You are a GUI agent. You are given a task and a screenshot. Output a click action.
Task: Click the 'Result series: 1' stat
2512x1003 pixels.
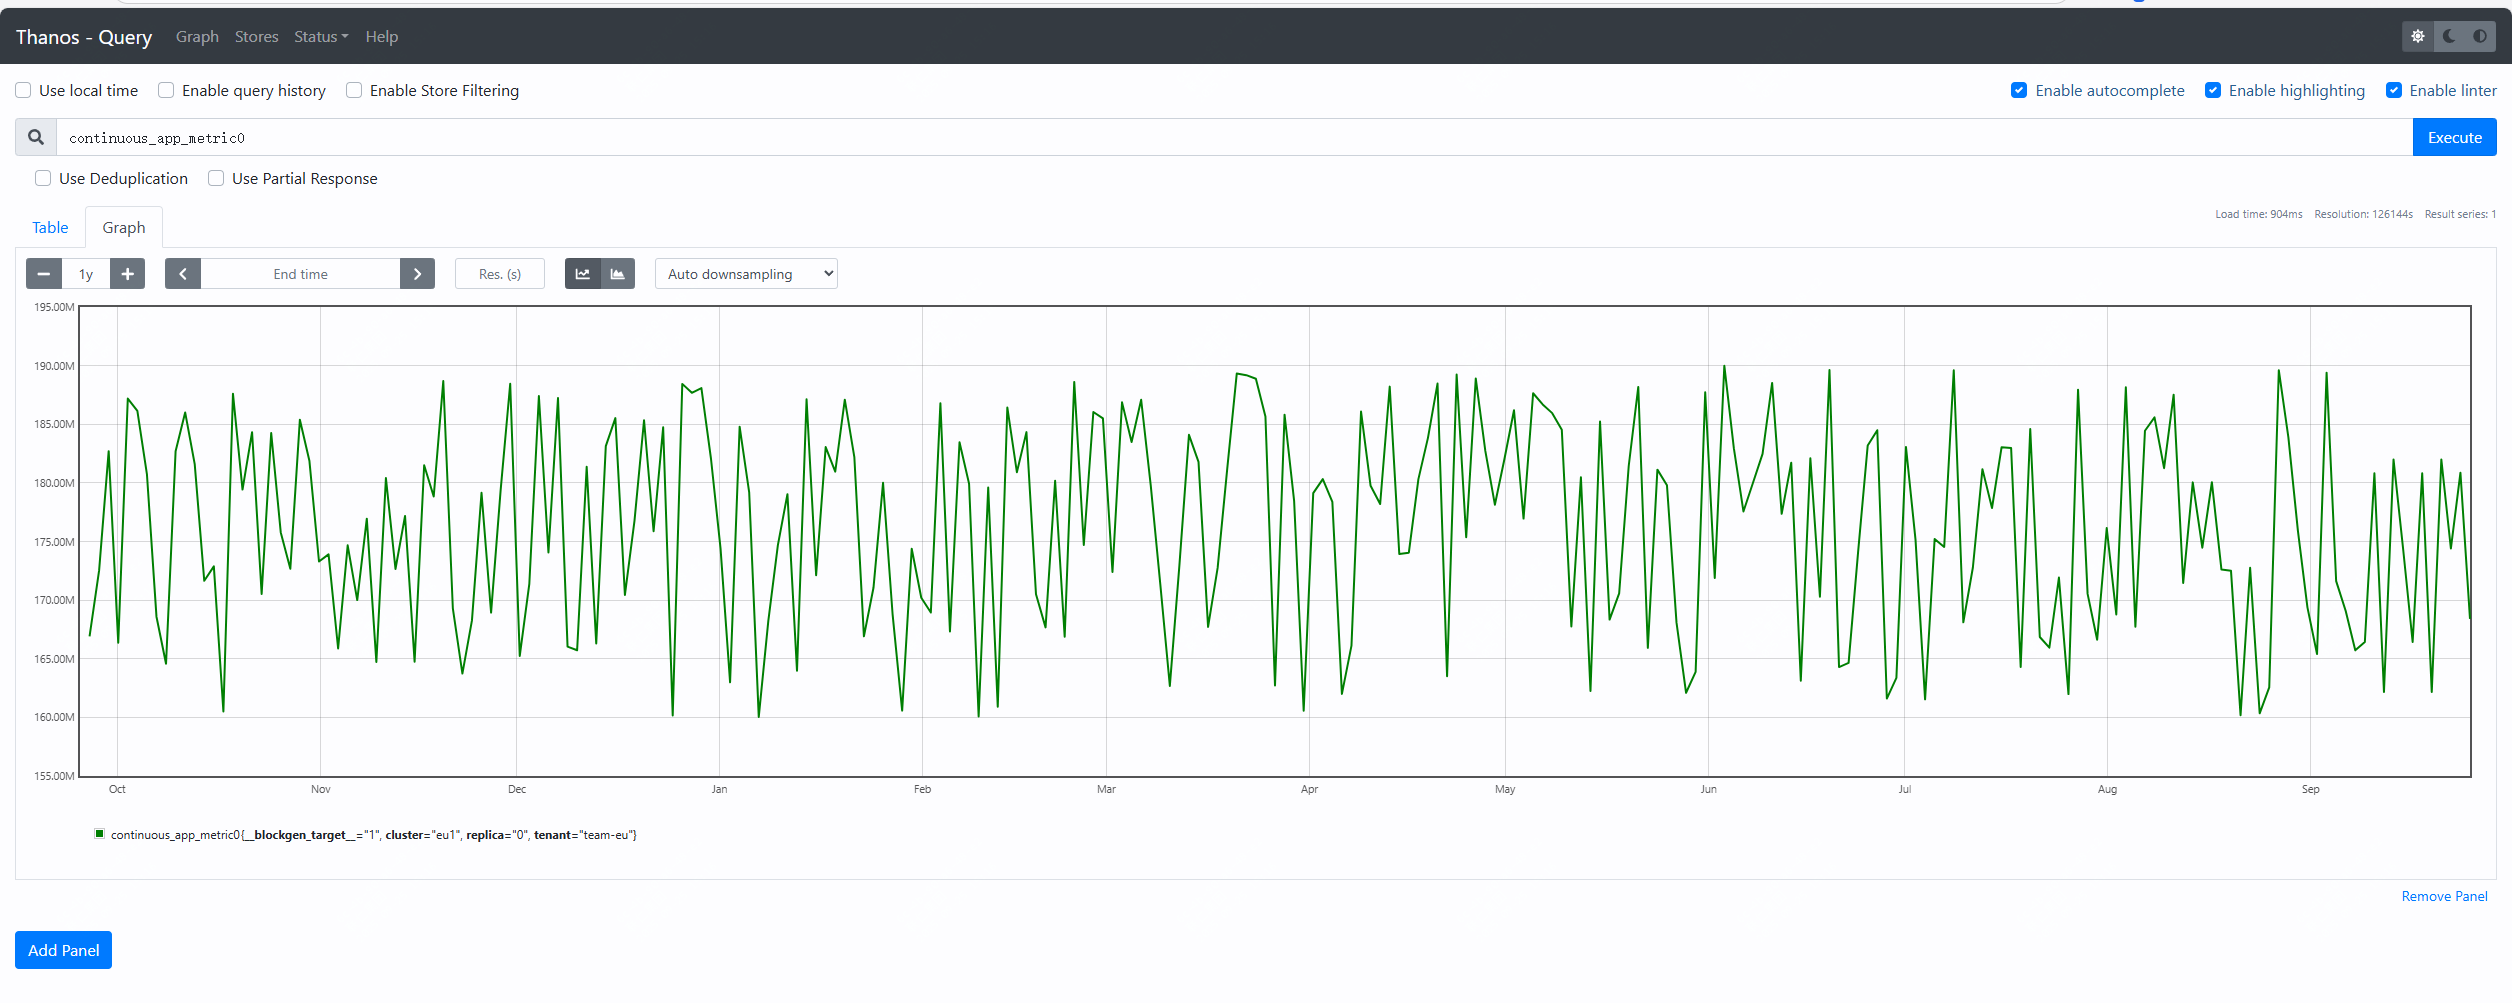click(x=2460, y=214)
